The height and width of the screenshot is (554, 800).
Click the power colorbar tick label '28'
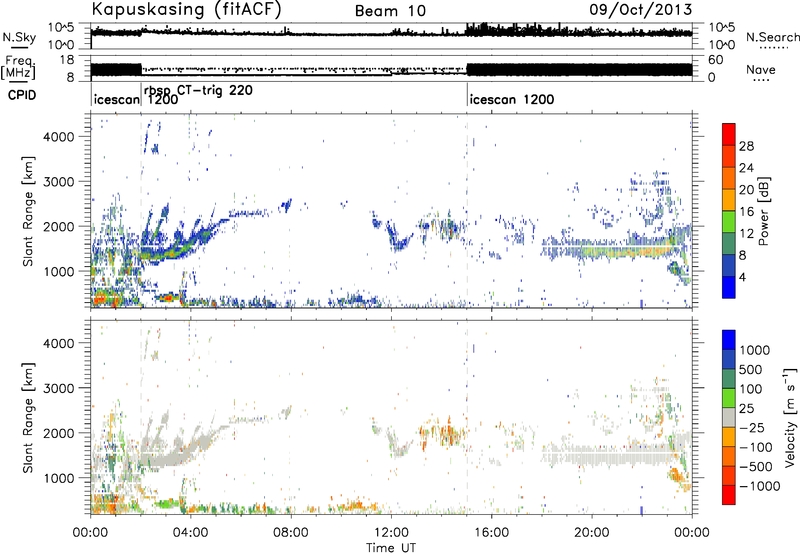(746, 146)
